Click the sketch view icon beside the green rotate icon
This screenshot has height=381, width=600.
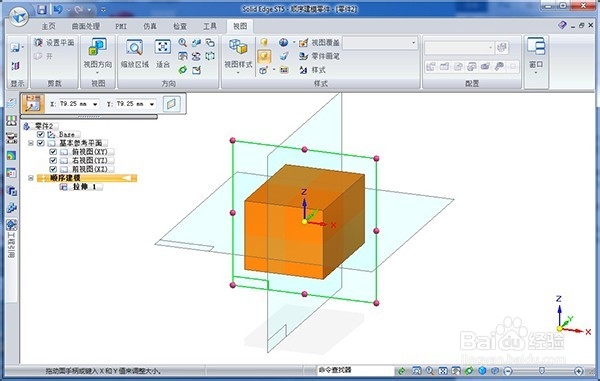196,70
